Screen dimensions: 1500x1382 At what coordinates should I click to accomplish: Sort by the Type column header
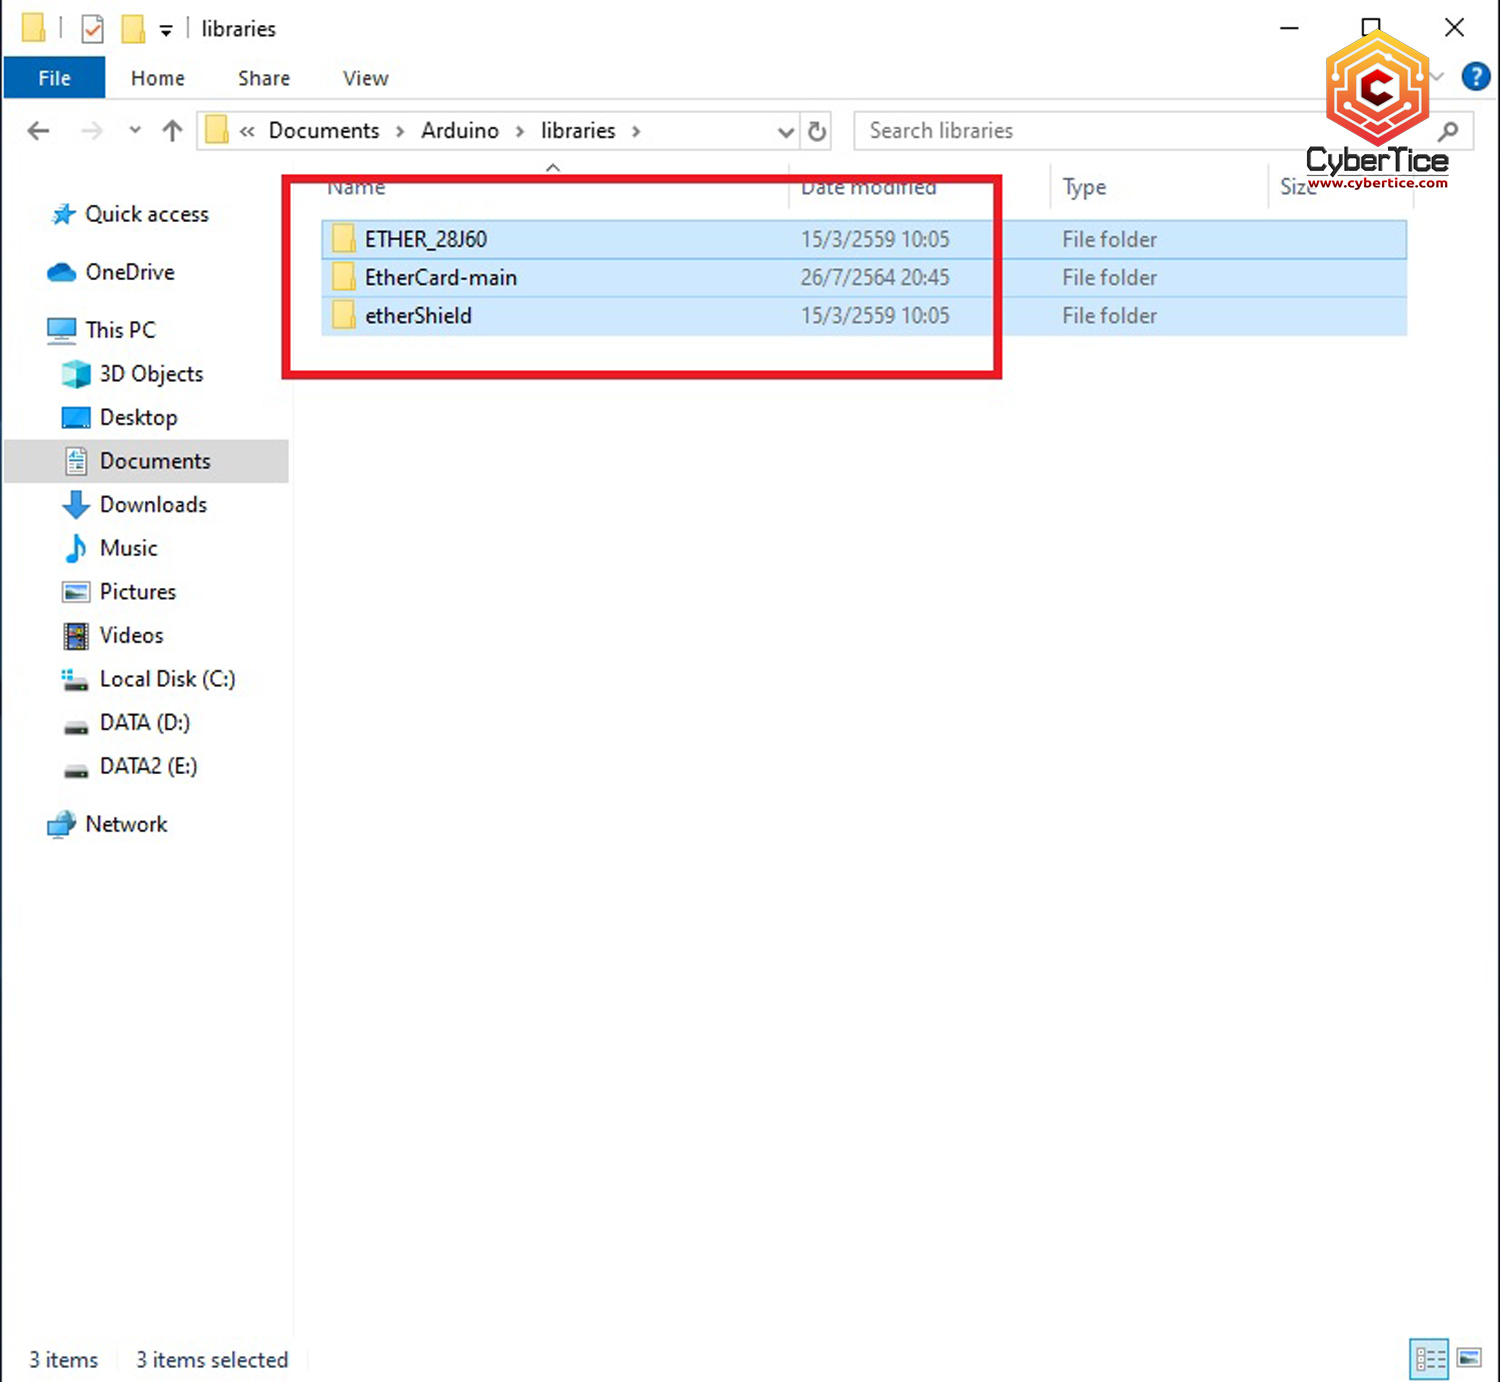coord(1084,187)
